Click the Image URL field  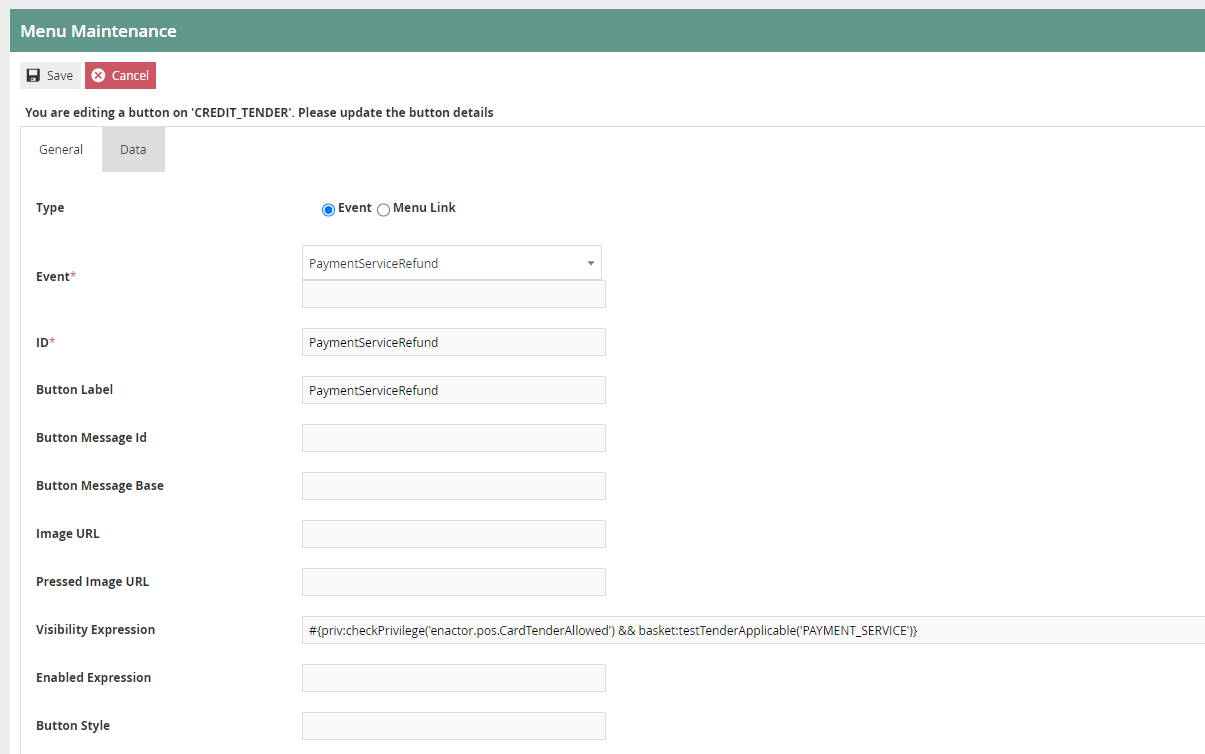point(453,533)
